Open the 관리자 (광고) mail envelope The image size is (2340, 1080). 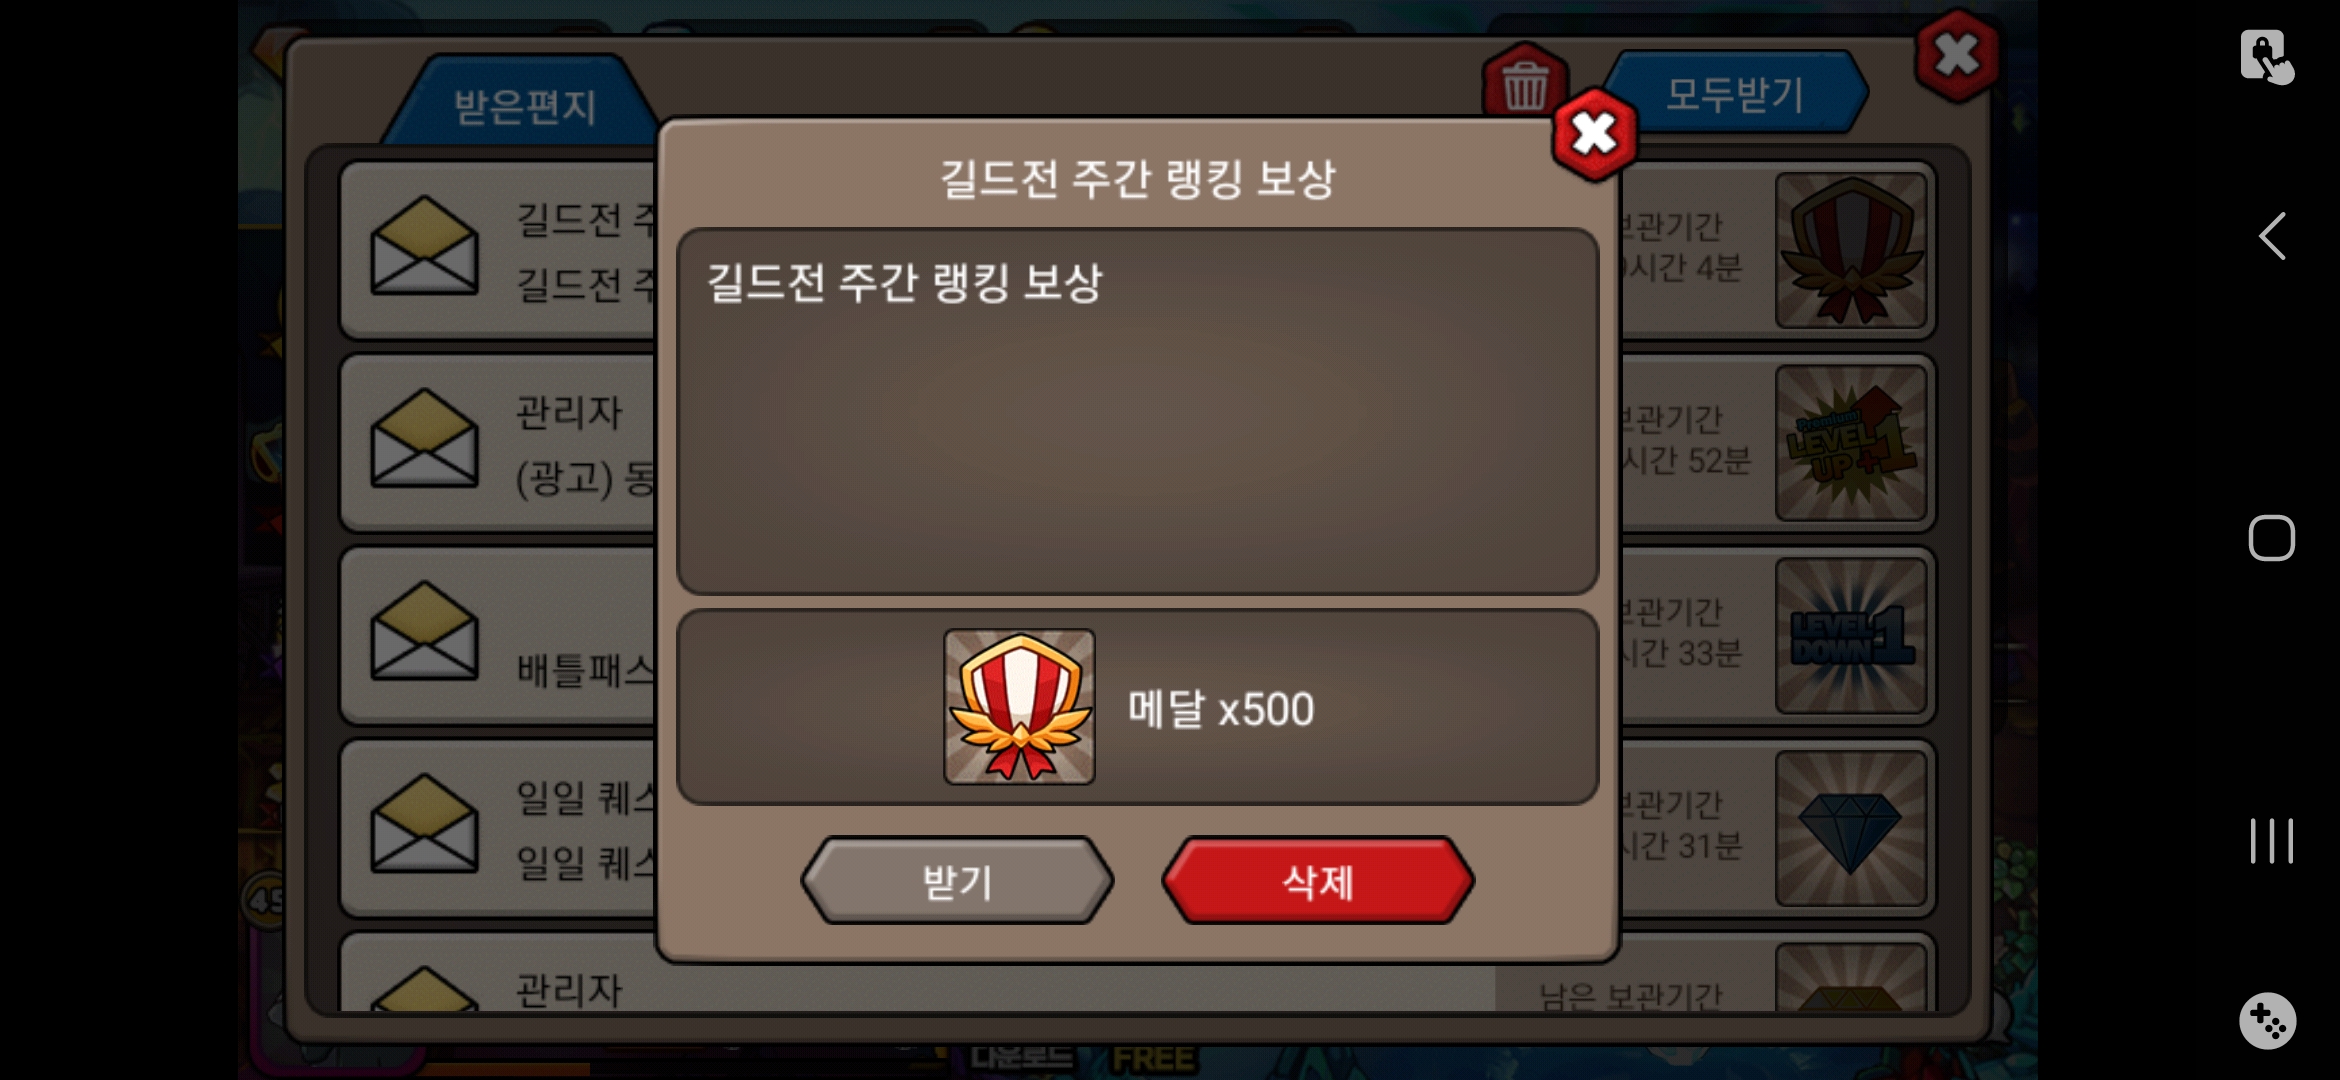424,439
